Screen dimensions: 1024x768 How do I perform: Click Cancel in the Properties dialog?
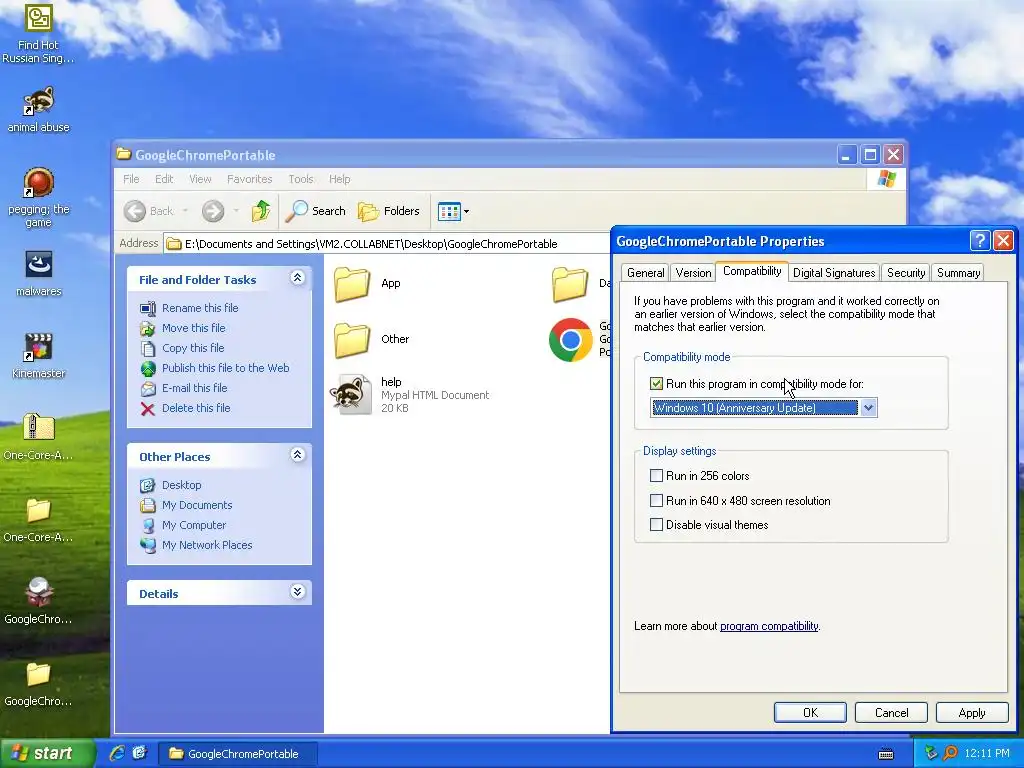(x=891, y=712)
